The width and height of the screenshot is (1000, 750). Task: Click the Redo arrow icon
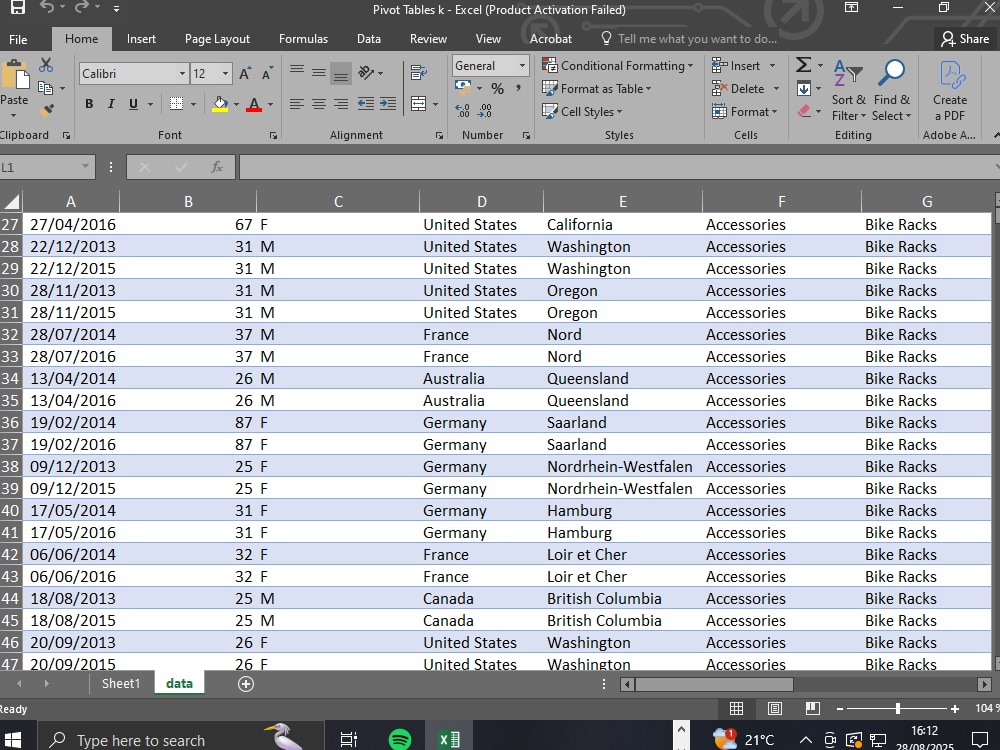click(x=81, y=8)
